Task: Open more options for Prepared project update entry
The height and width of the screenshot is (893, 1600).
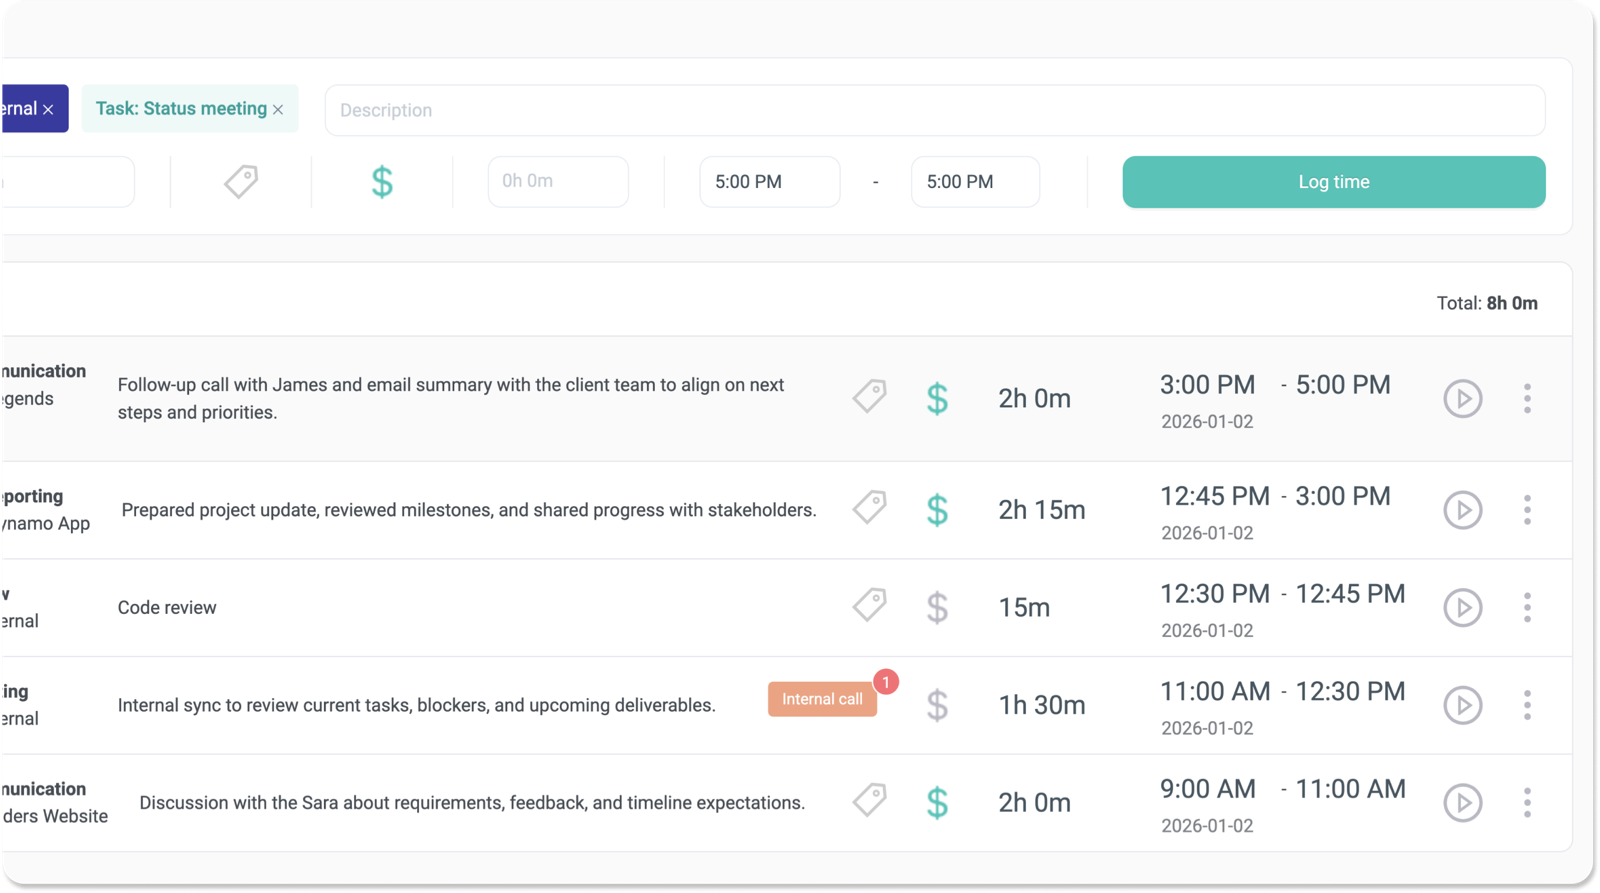Action: pyautogui.click(x=1527, y=510)
